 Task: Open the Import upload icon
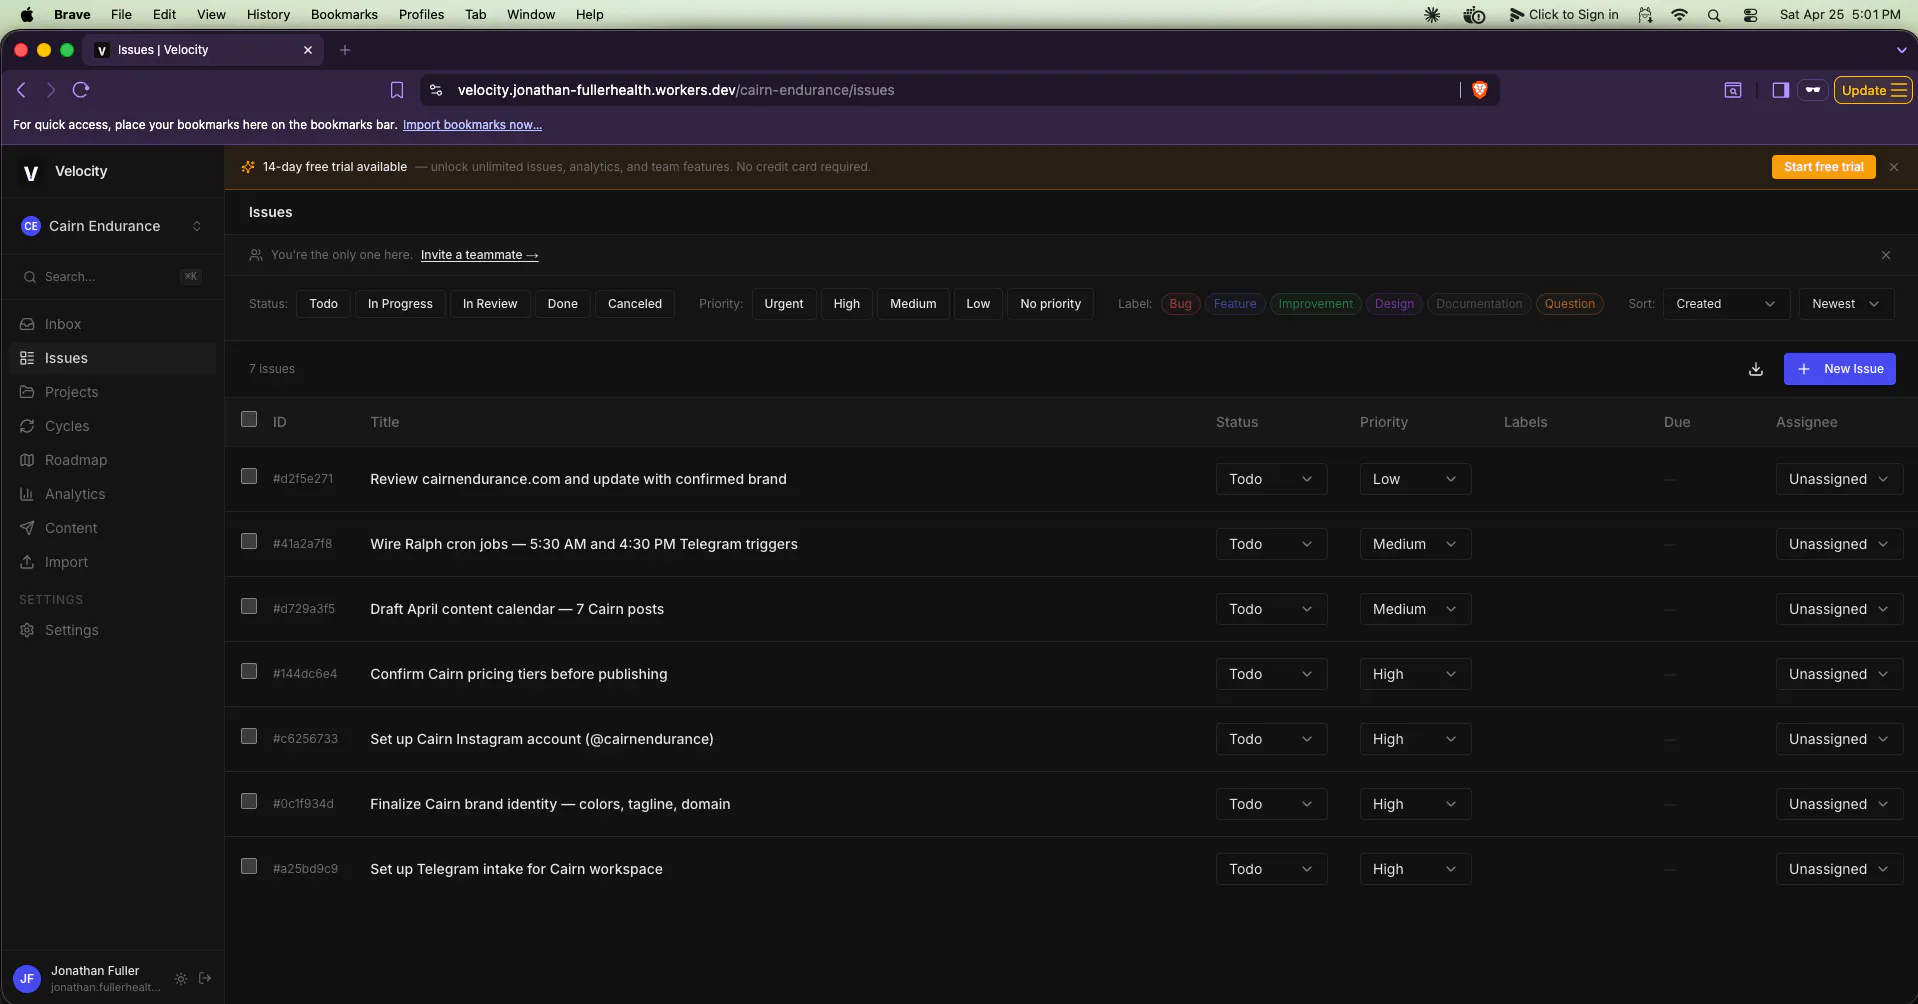click(27, 562)
